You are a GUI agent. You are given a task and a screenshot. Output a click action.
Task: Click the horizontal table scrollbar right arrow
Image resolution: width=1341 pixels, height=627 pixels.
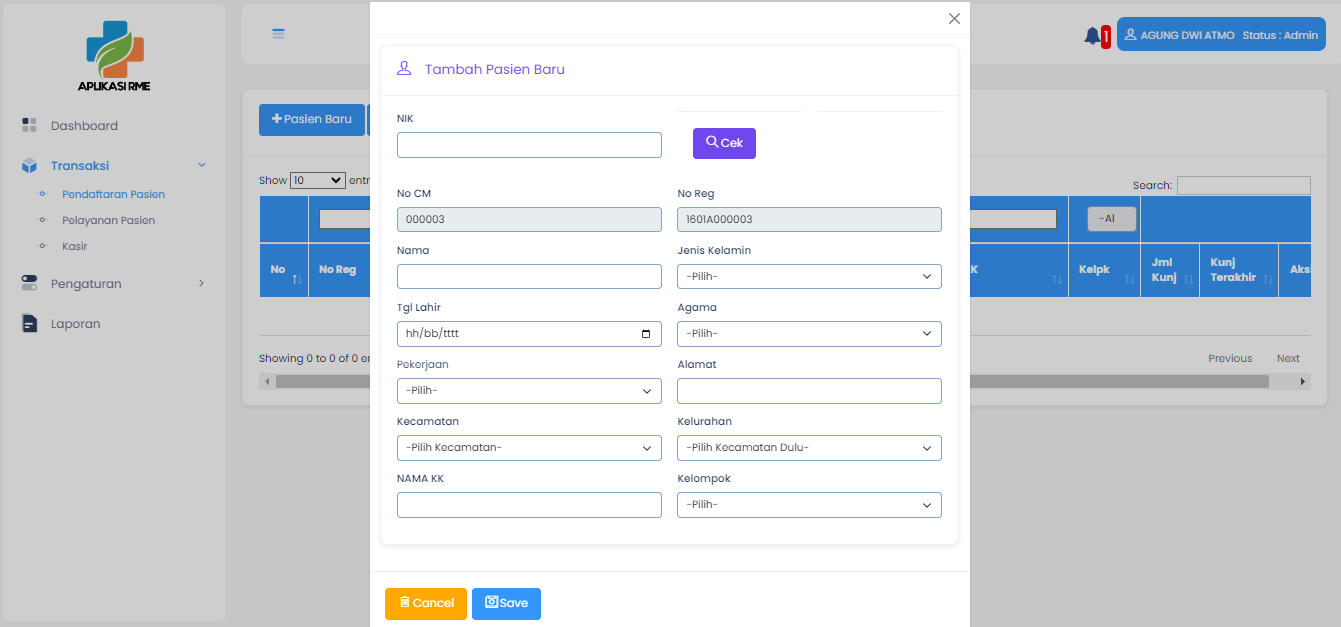(x=1302, y=382)
